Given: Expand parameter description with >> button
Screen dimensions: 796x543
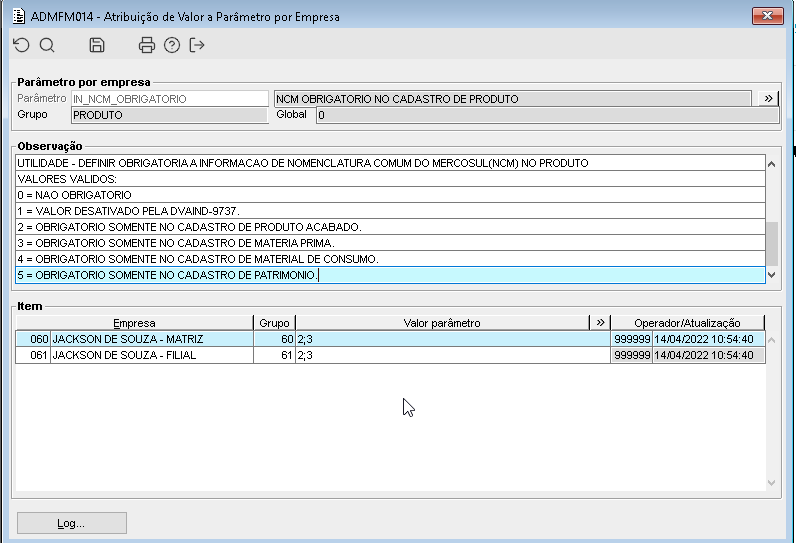Looking at the screenshot, I should click(x=768, y=99).
